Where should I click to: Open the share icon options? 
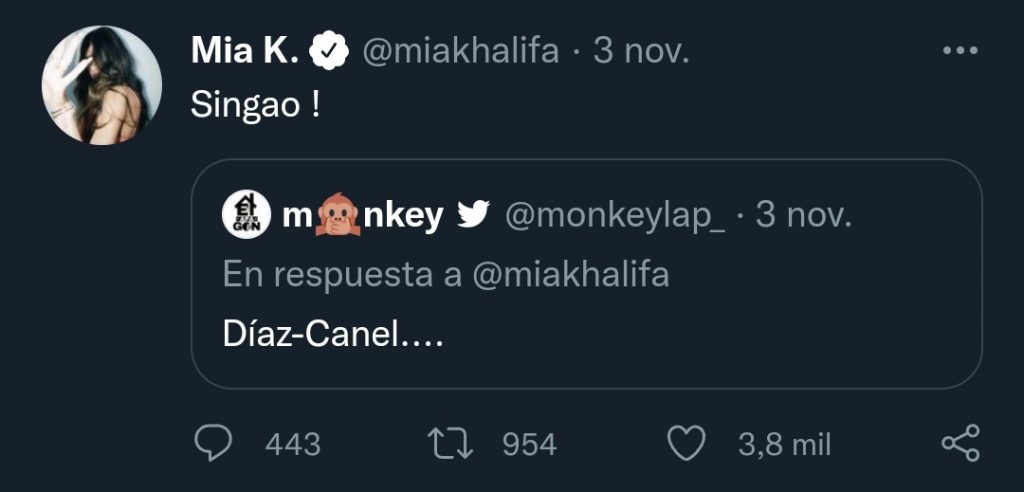coord(961,443)
